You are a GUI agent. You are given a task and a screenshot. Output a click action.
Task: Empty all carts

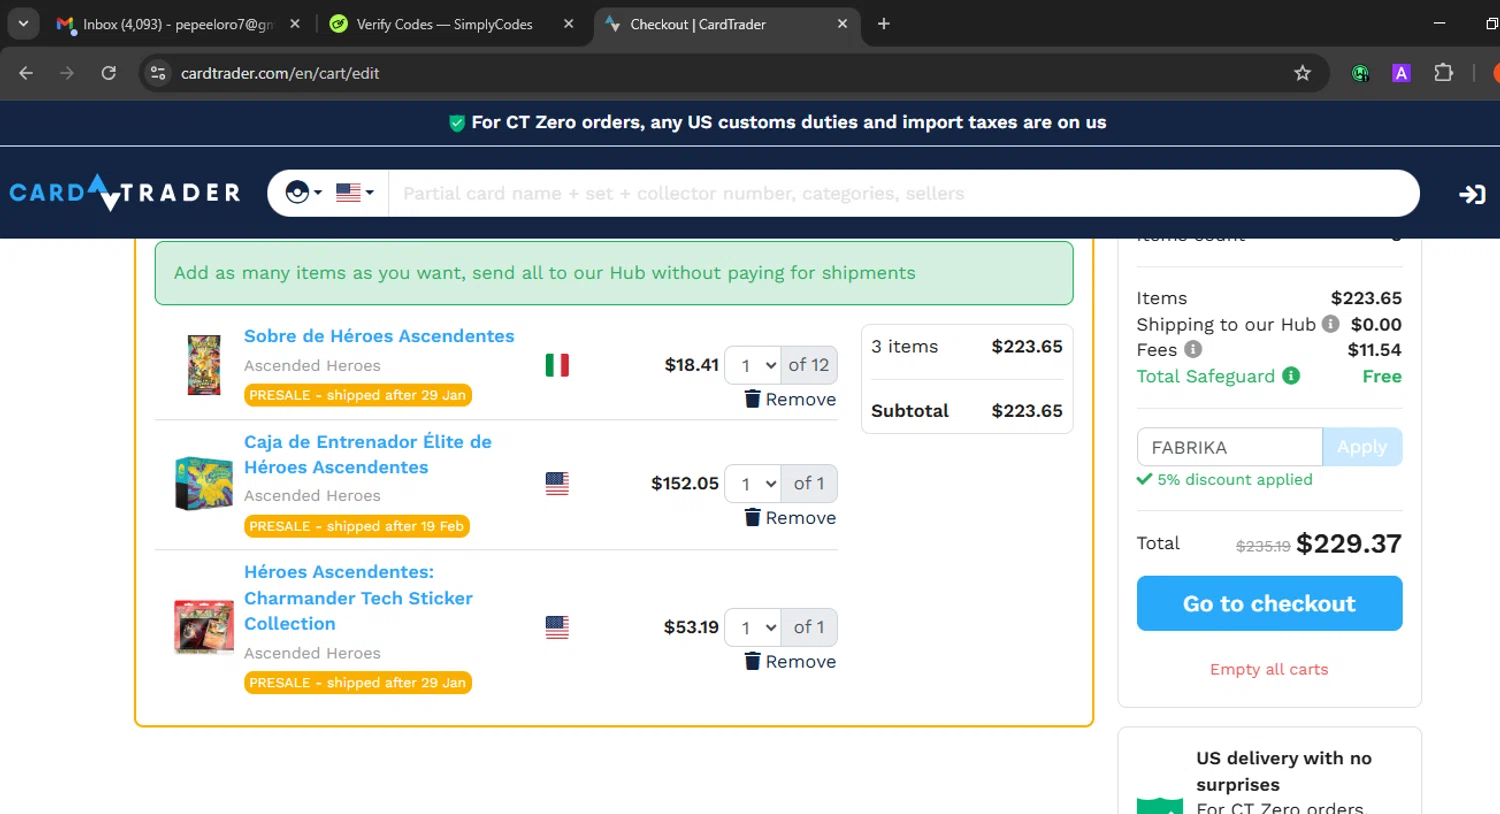(1269, 669)
